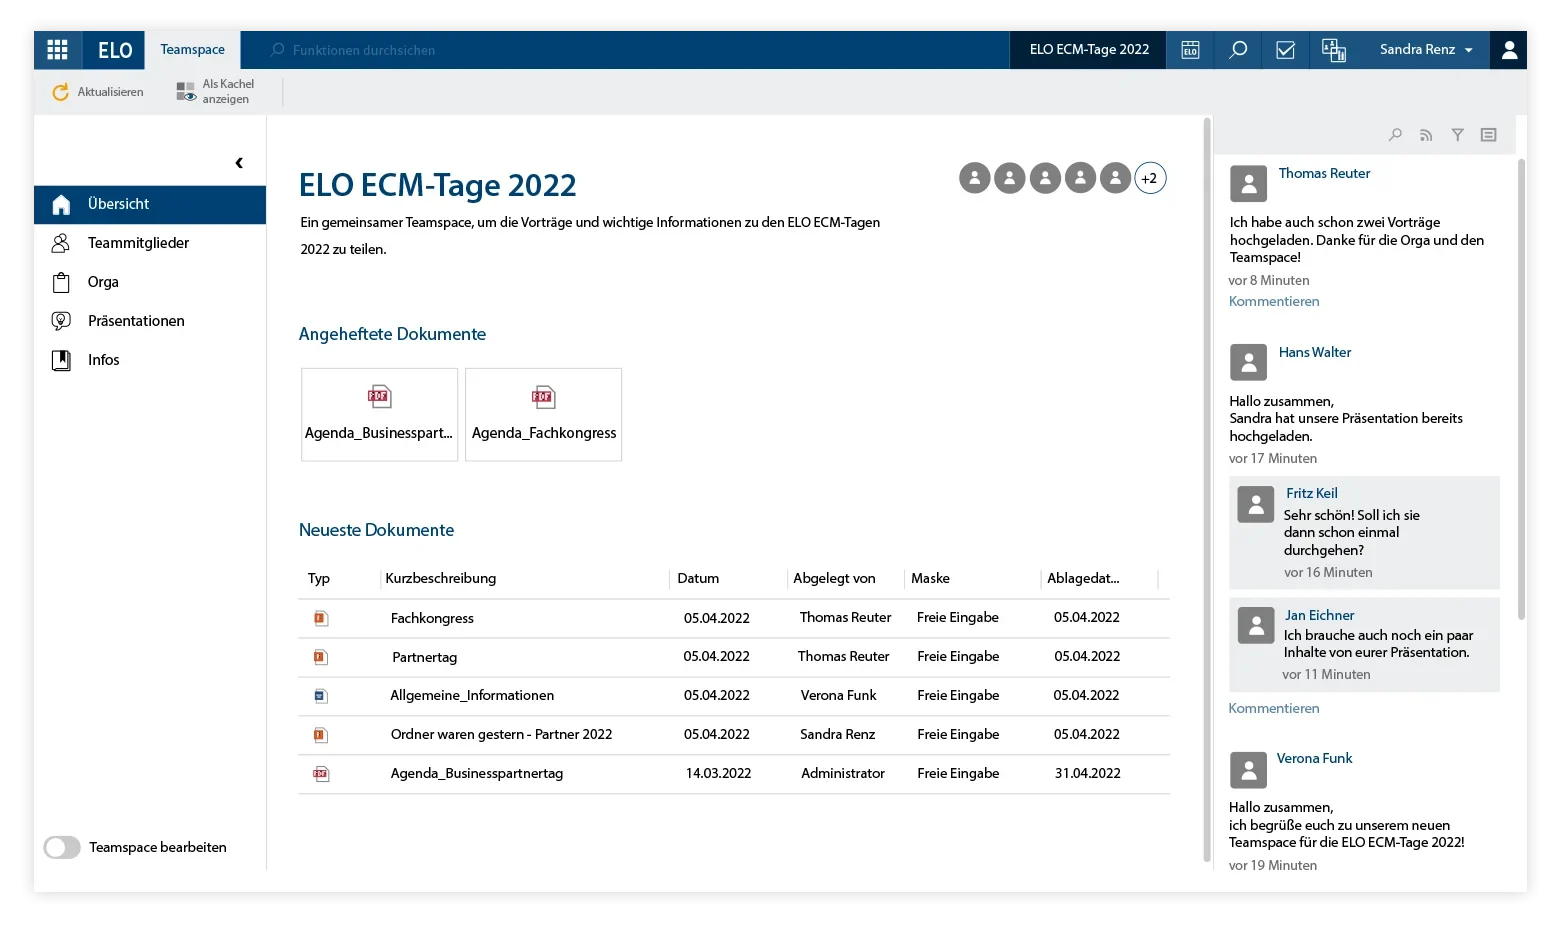The width and height of the screenshot is (1560, 926).
Task: Toggle Teamspace bearbeiten switch
Action: tap(62, 847)
